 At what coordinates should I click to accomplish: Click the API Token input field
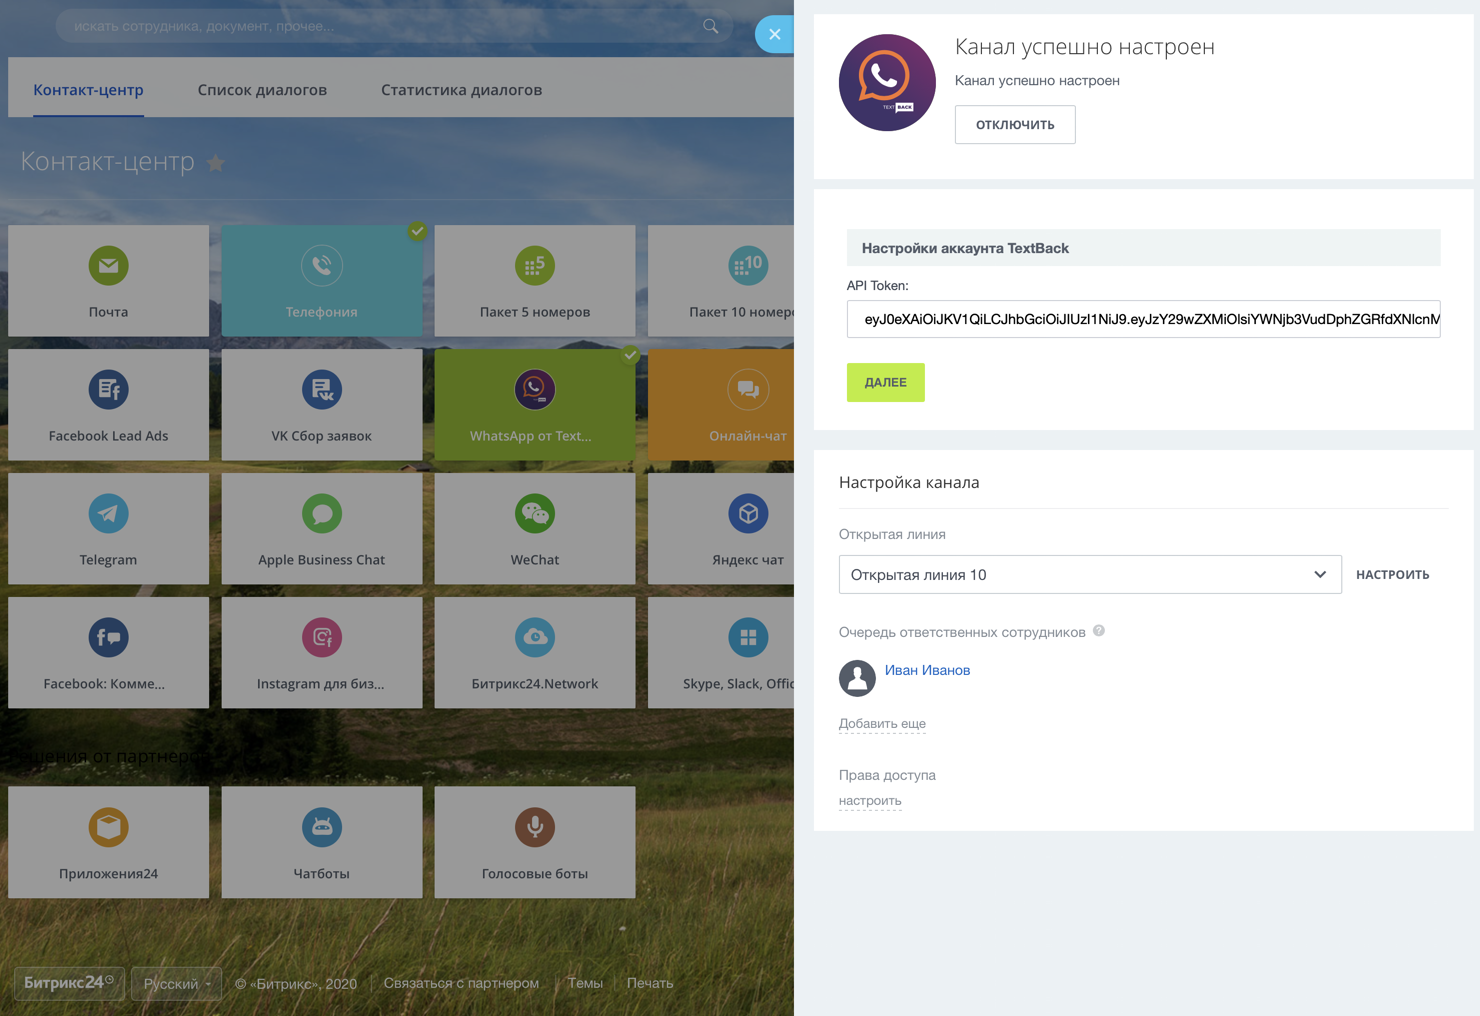1143,319
